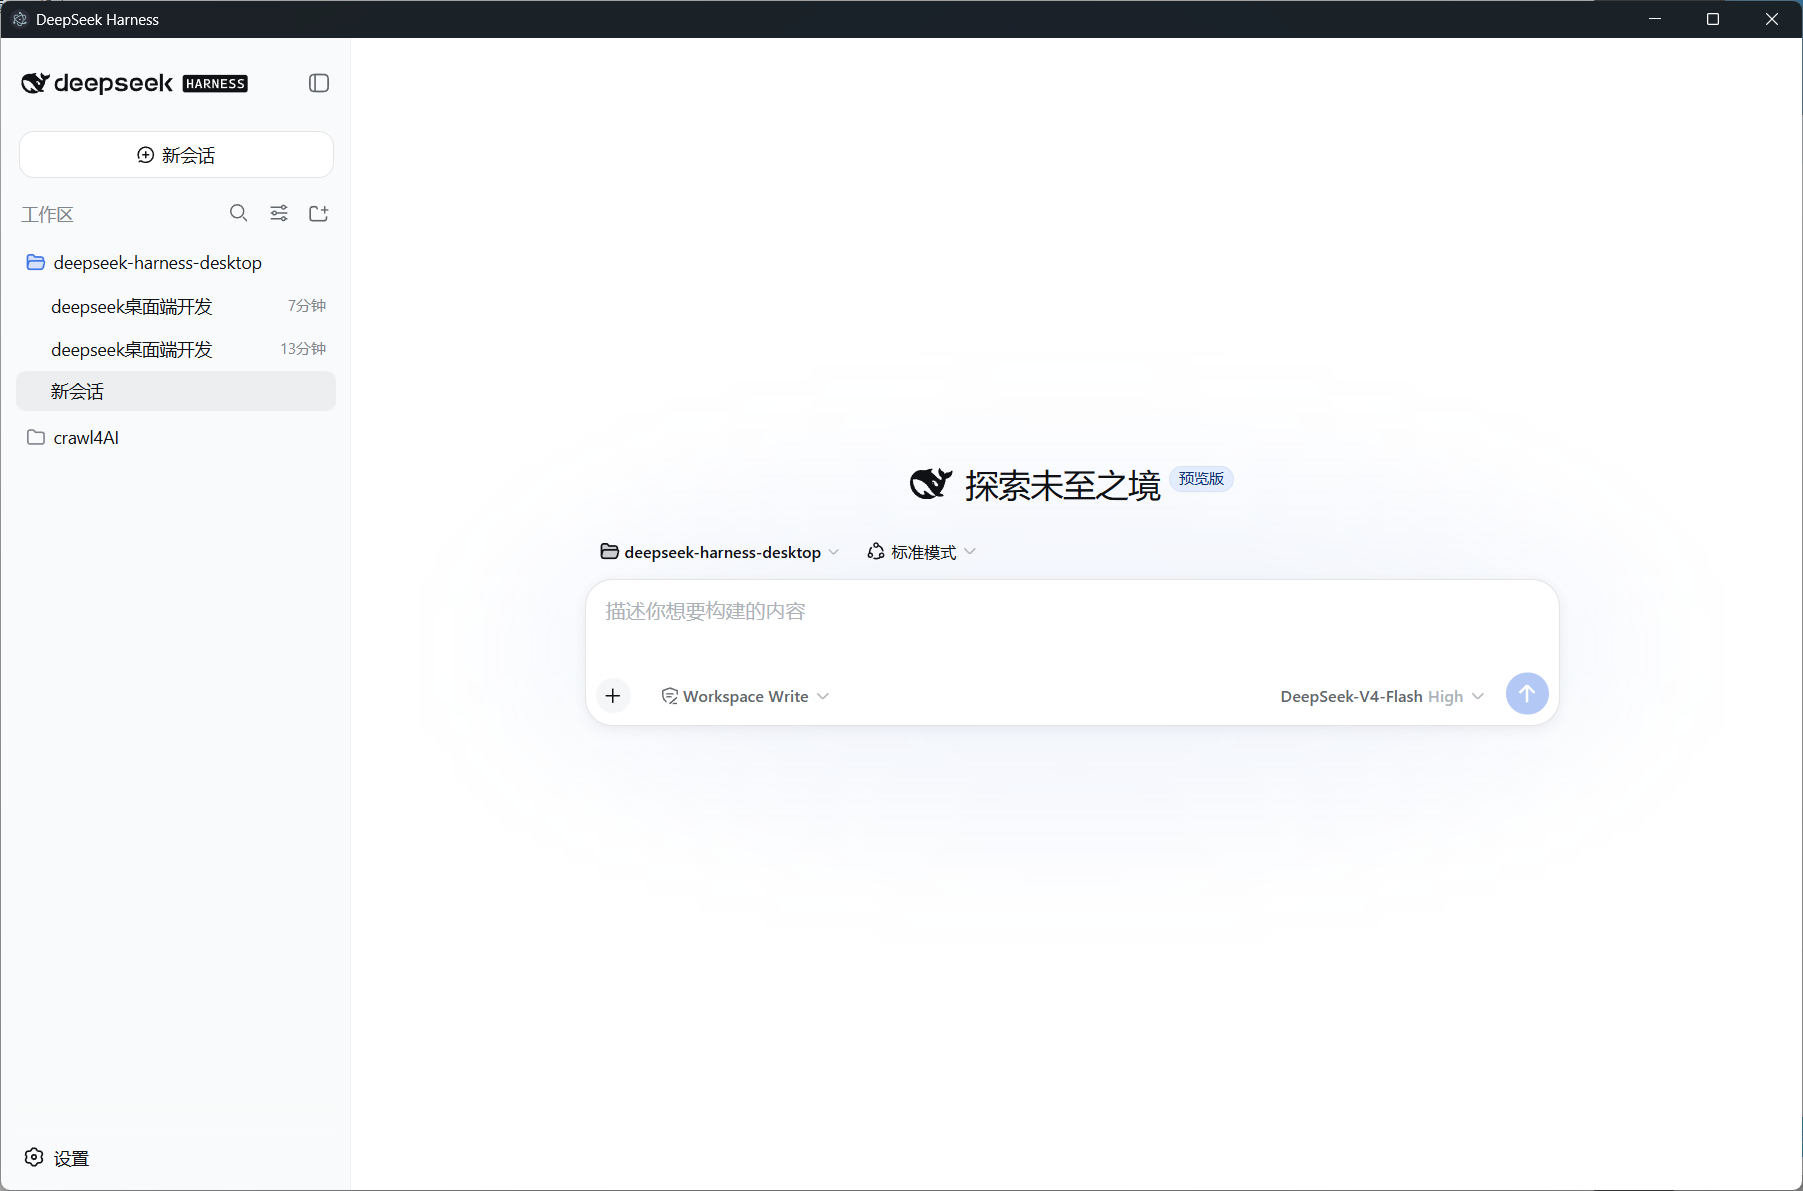Click the whale logo beside 探索未至之境
The image size is (1803, 1191).
(930, 484)
